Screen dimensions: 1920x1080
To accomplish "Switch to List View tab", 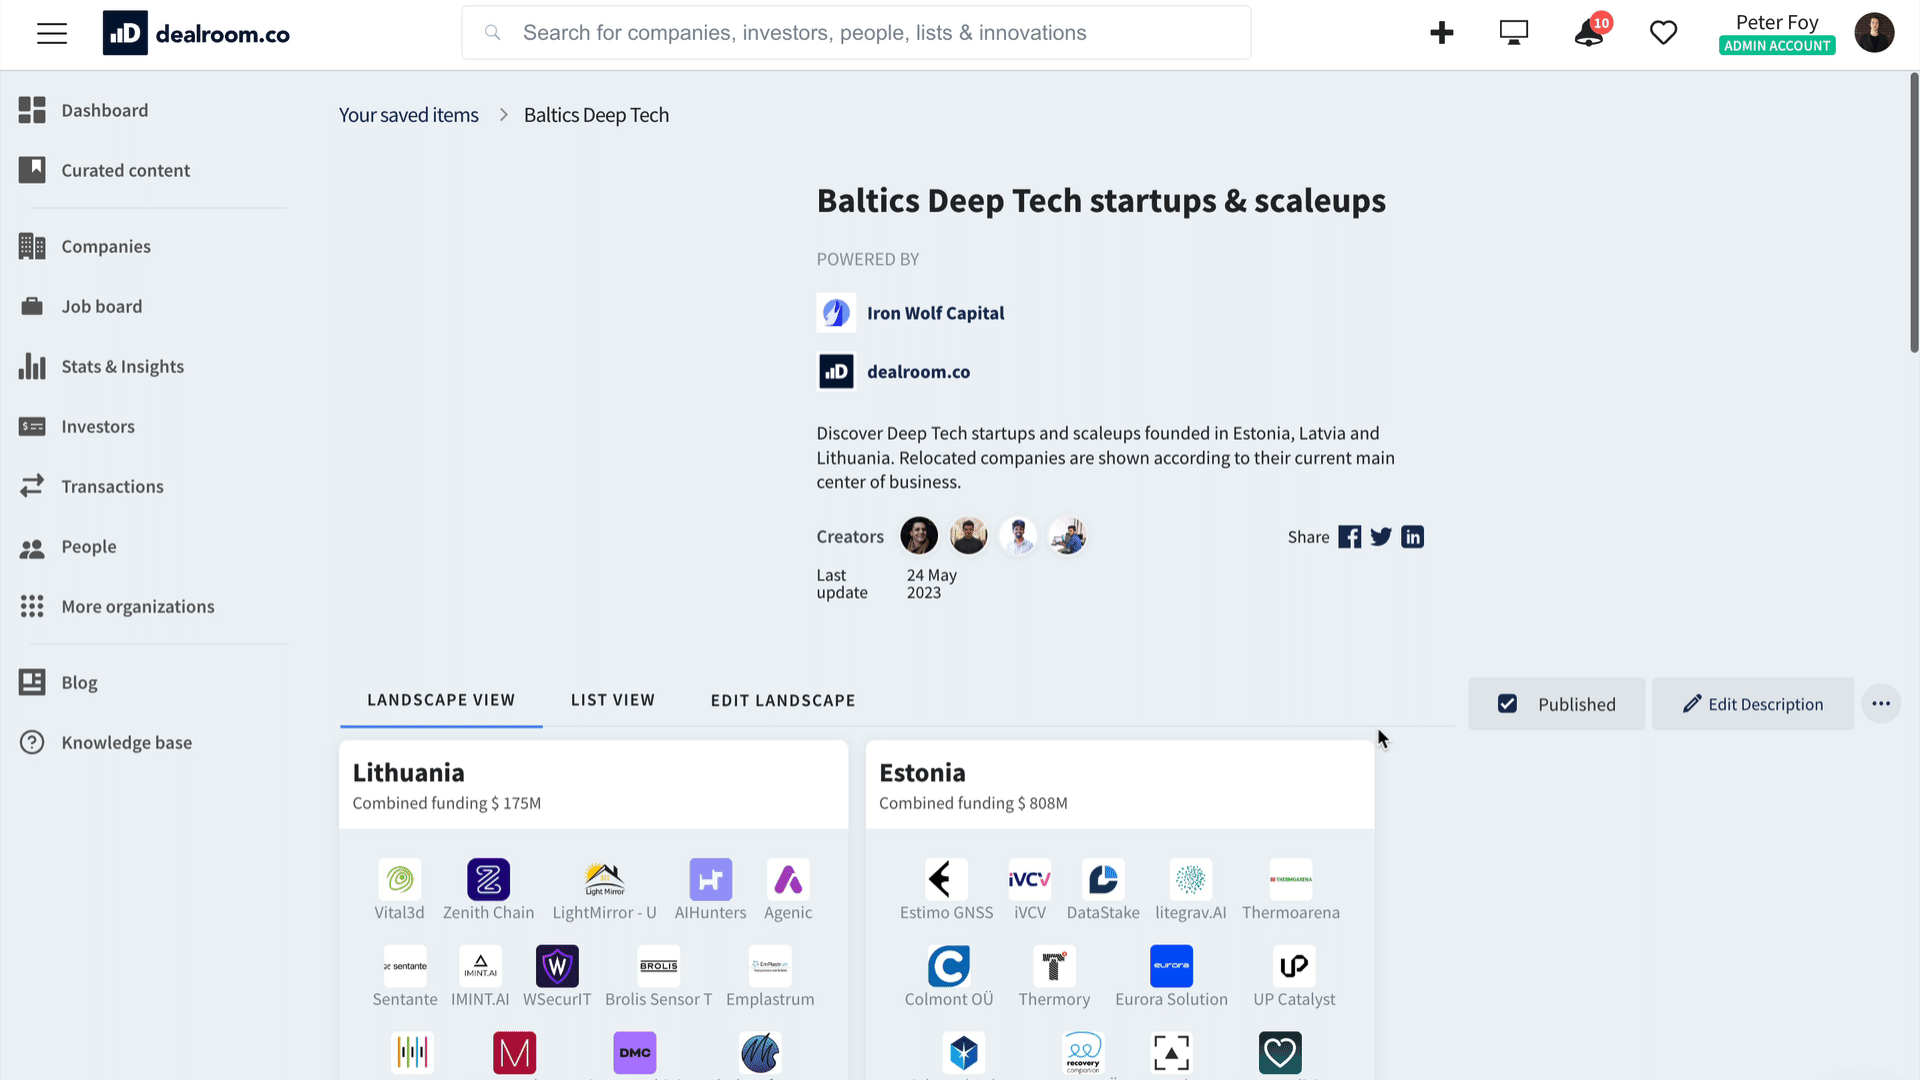I will coord(613,700).
